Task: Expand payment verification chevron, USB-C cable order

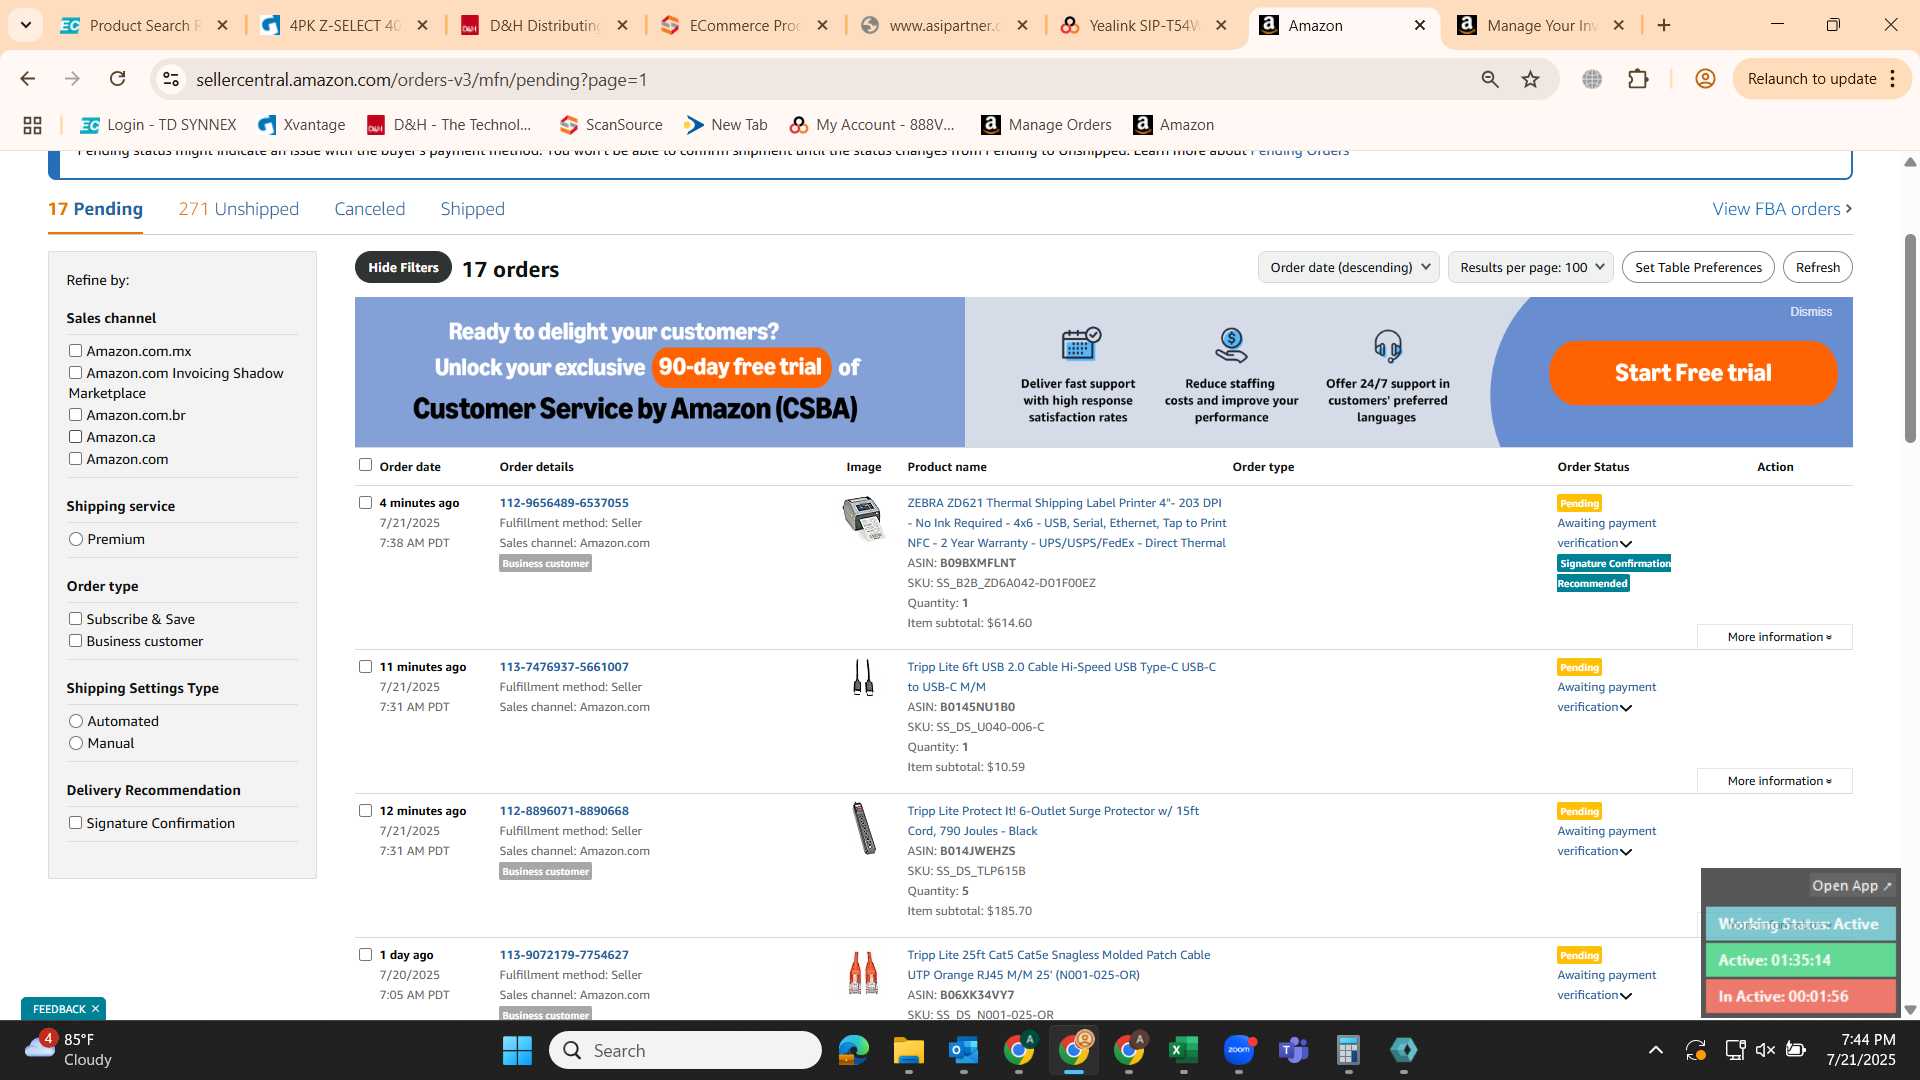Action: tap(1626, 708)
